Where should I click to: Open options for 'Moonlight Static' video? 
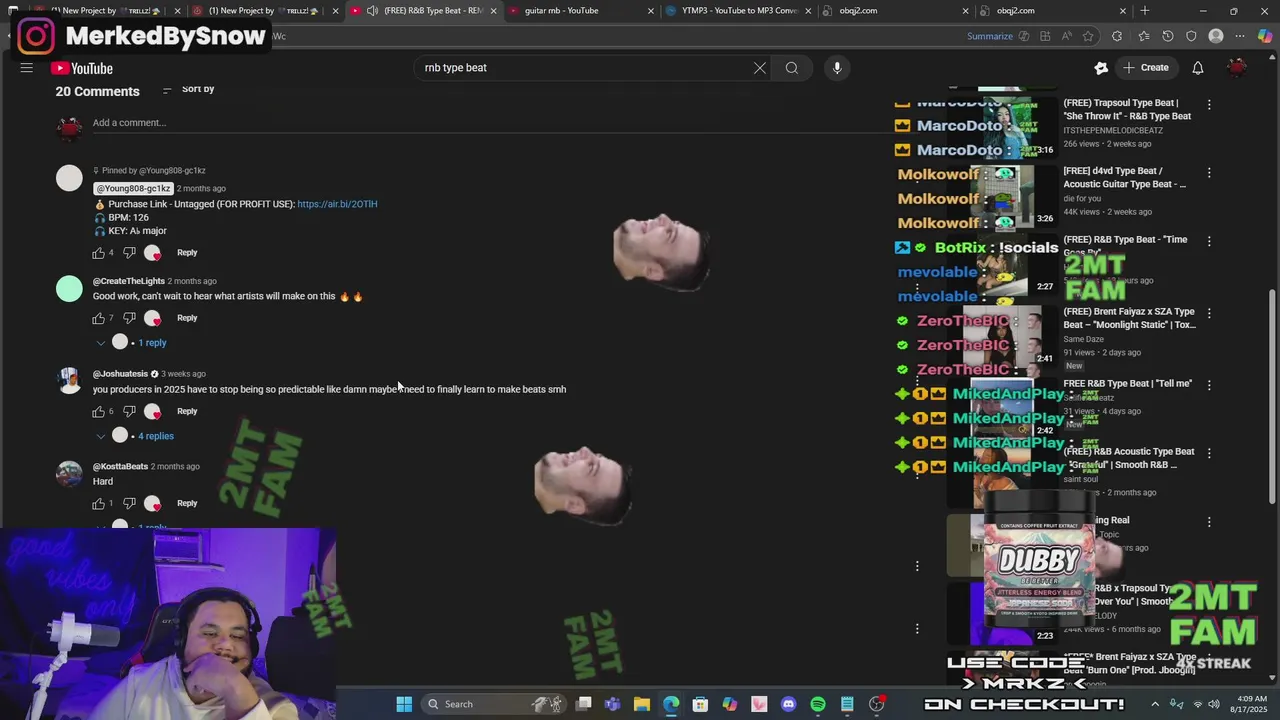point(1209,313)
